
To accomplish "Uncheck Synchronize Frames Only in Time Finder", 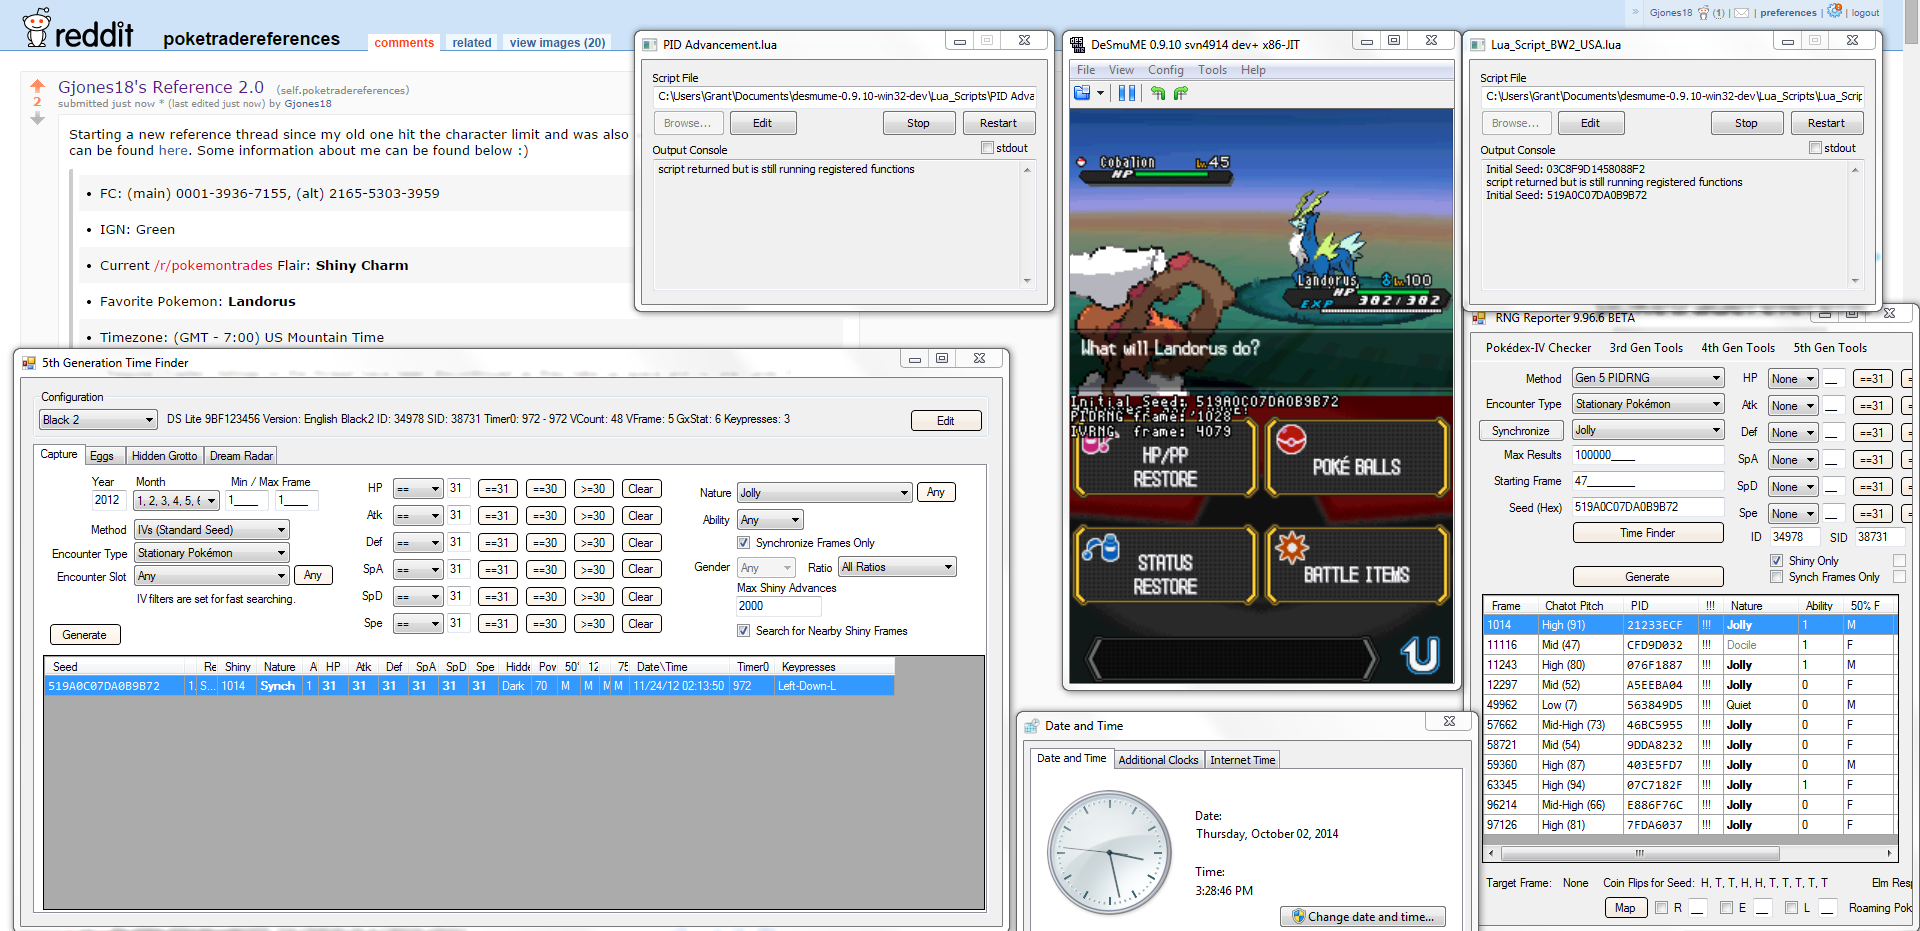I will [743, 543].
